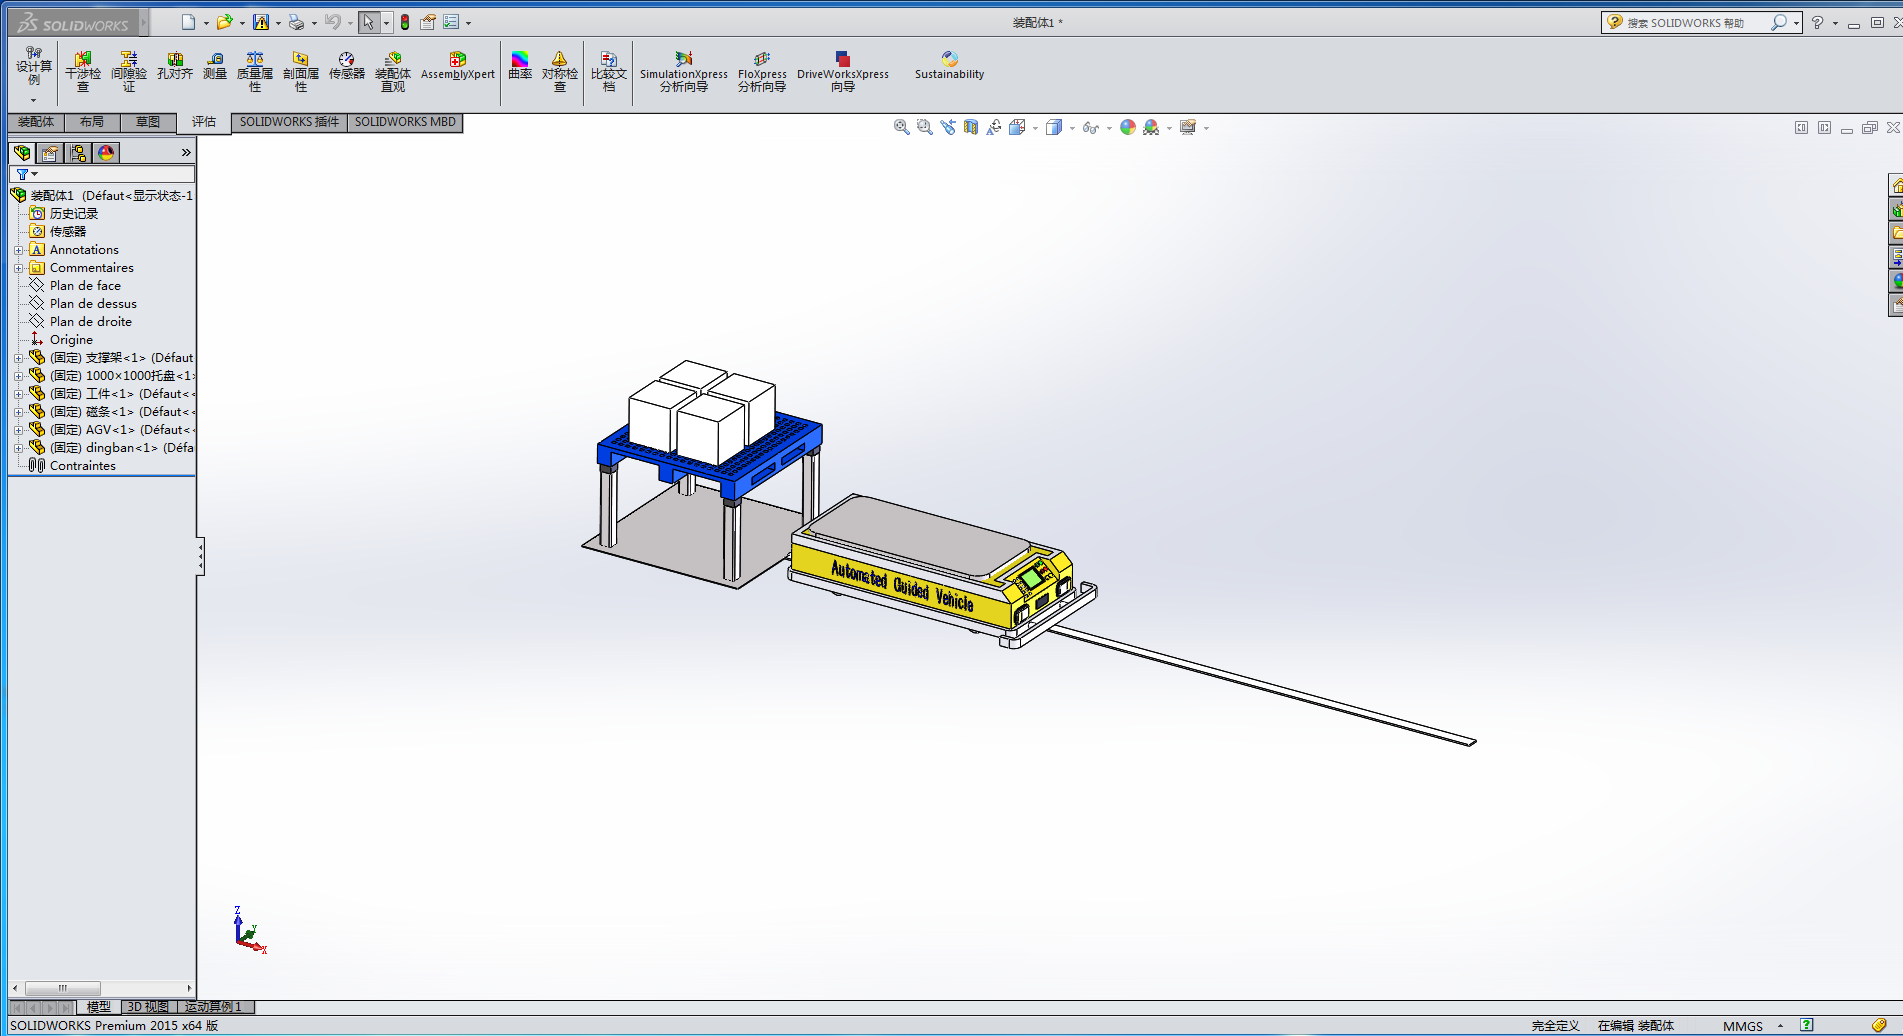Expand the Commentaires folder node
1903x1036 pixels.
tap(18, 268)
